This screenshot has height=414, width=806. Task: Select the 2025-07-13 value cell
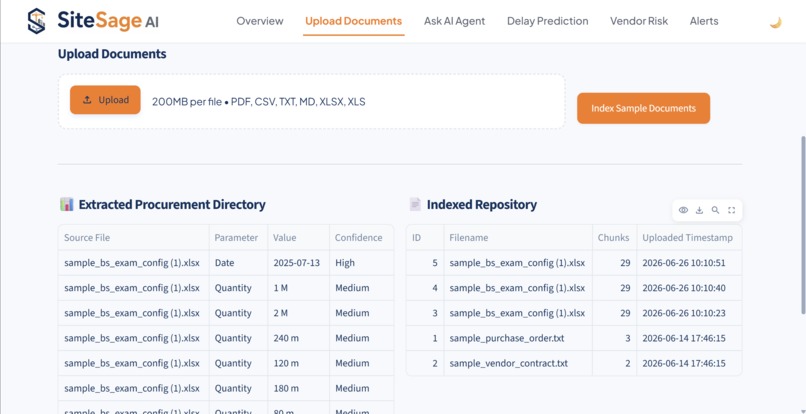pos(298,263)
